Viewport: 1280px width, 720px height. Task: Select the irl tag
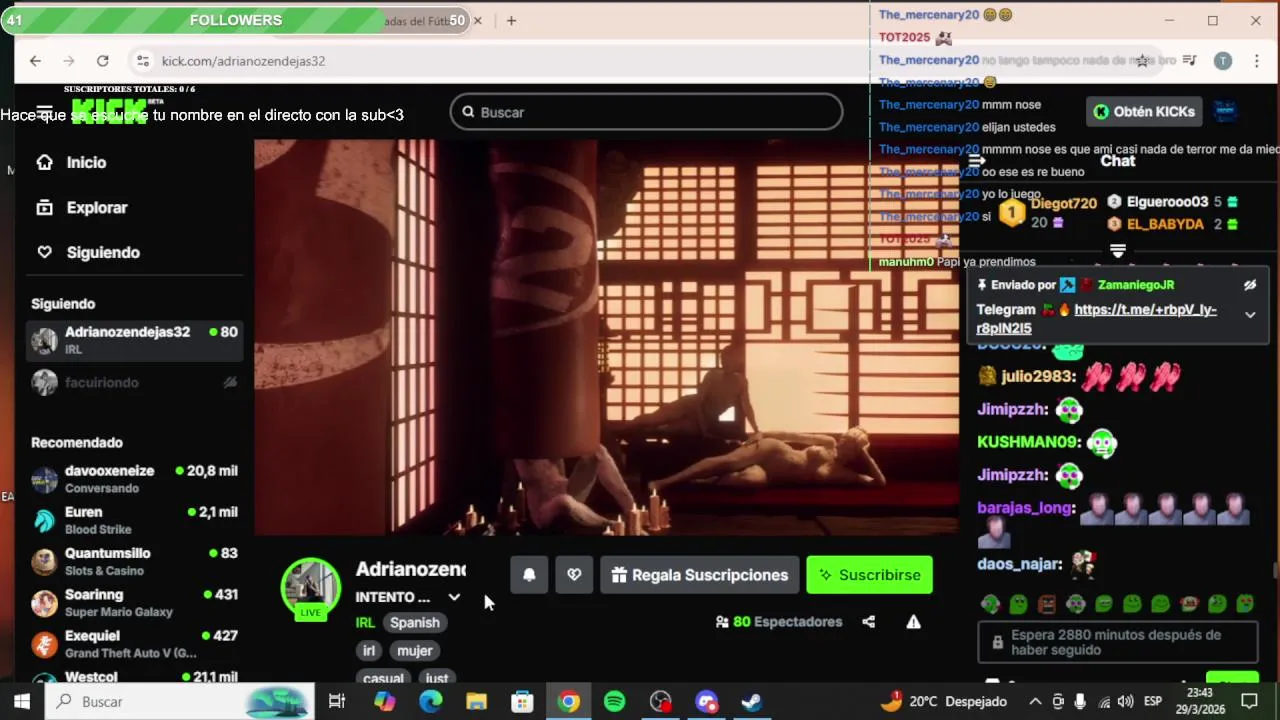[x=369, y=650]
